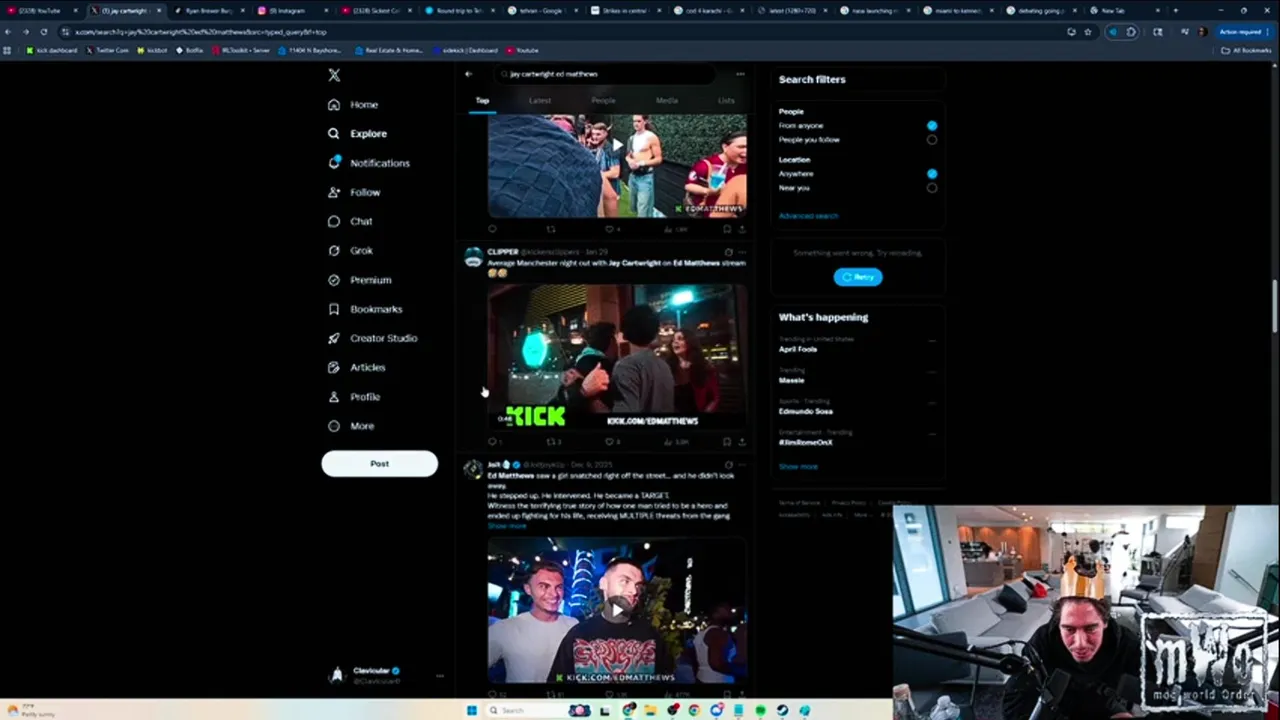Switch to the Latest search tab
1280x720 pixels.
[x=540, y=101]
